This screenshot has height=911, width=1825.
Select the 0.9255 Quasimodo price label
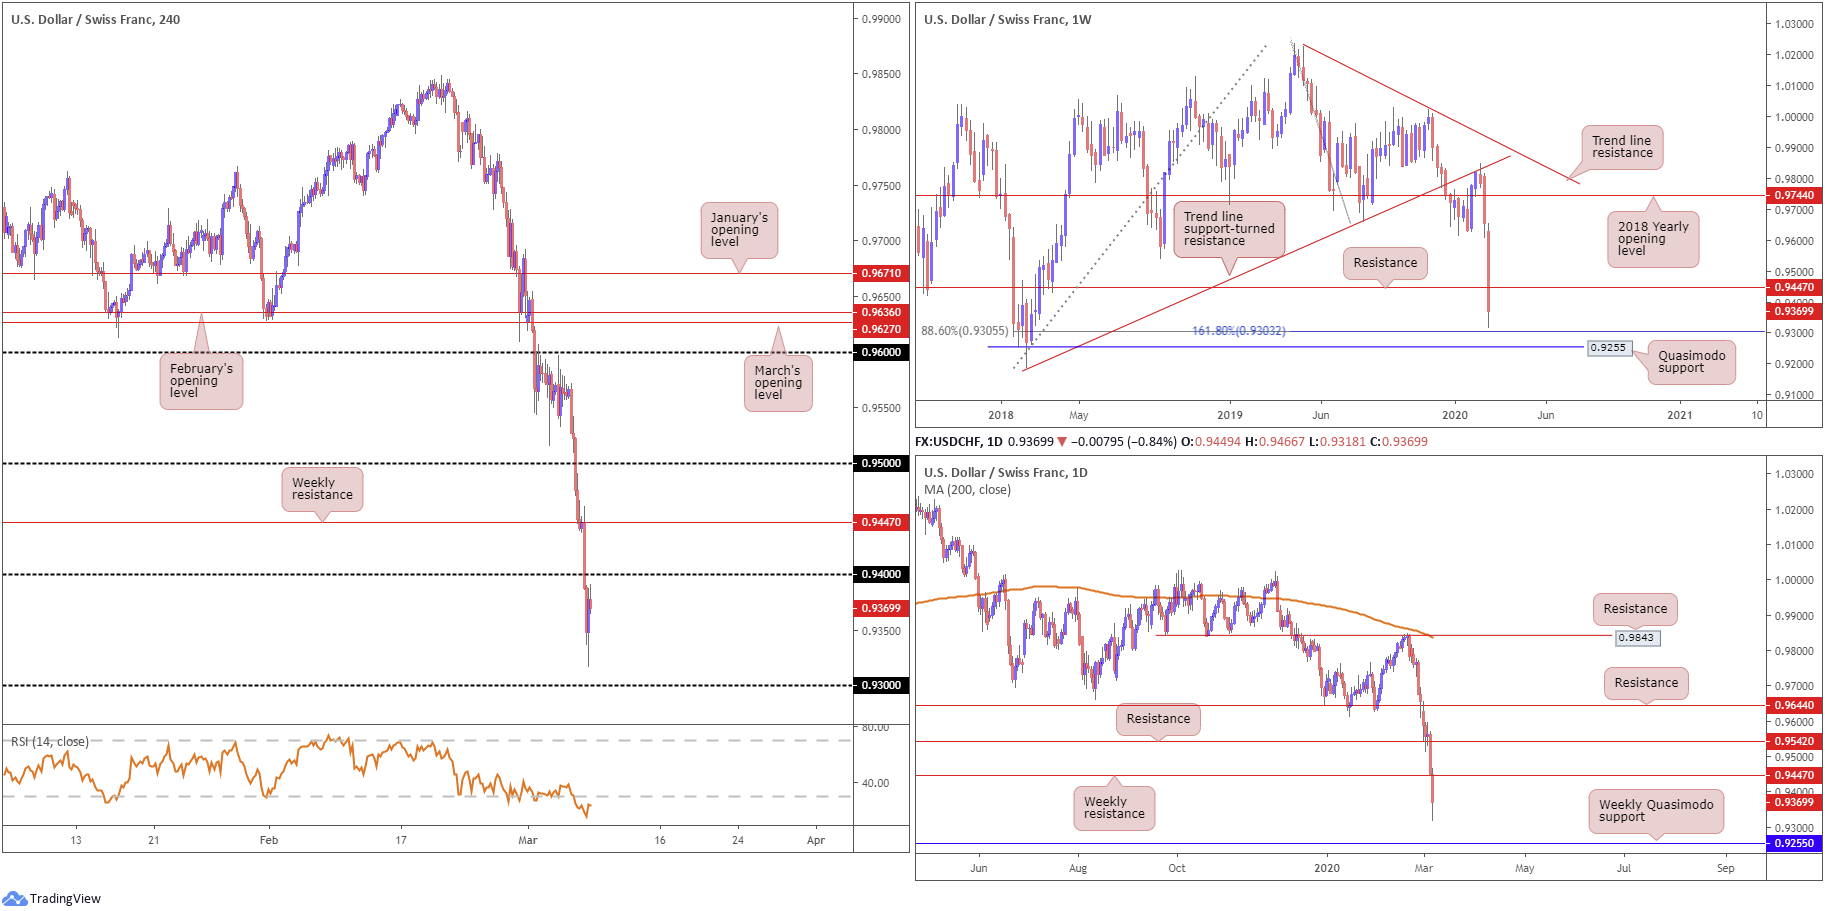point(1608,348)
